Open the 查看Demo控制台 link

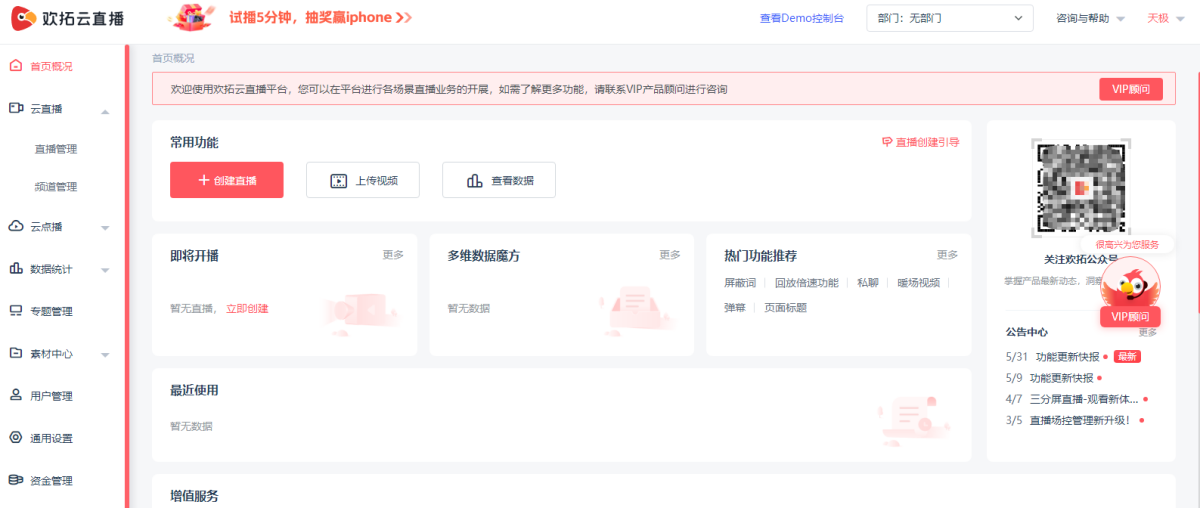coord(801,18)
